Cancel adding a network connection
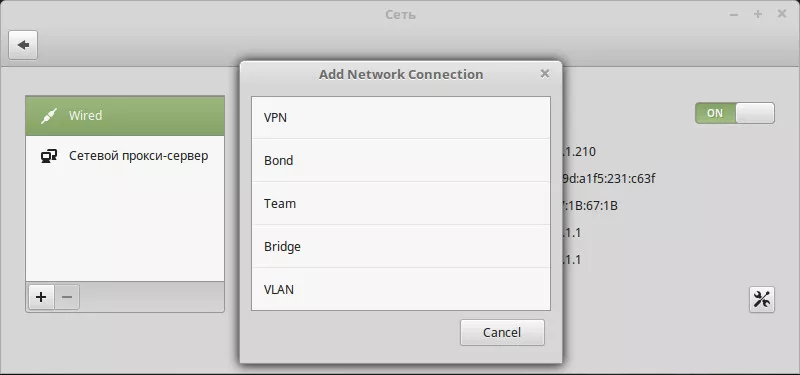Image resolution: width=800 pixels, height=375 pixels. point(502,333)
